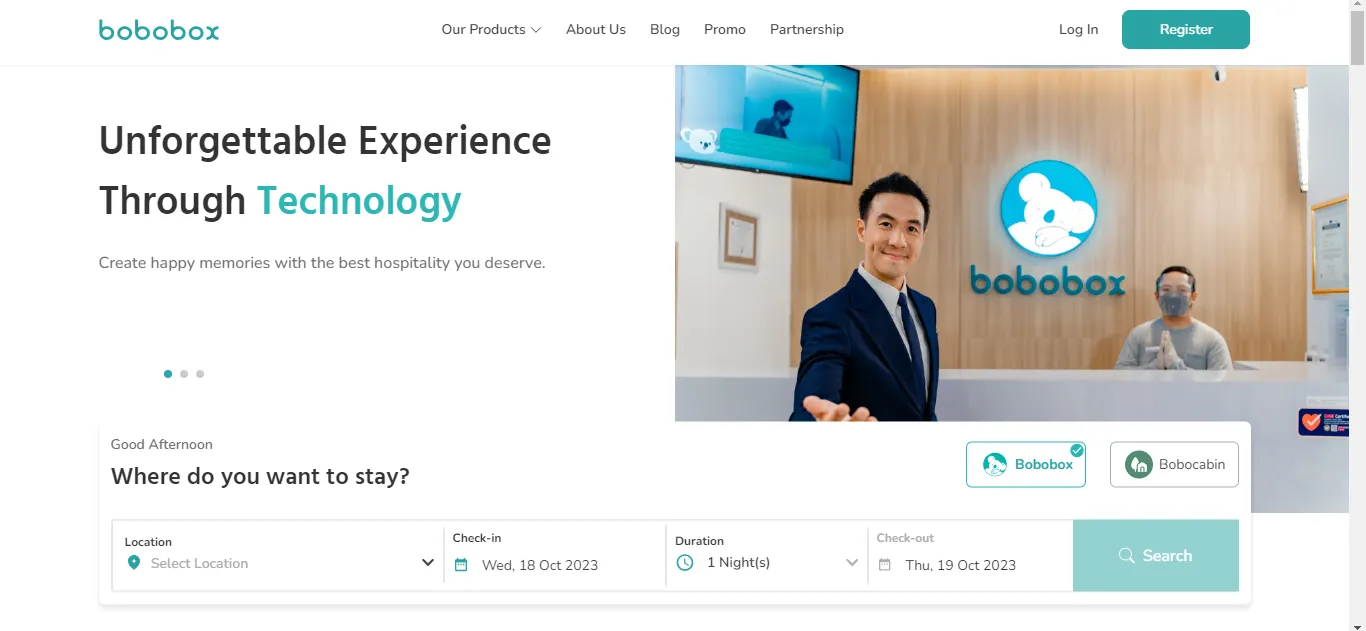Click the Check-in date field
Viewport: 1366px width, 631px height.
555,556
